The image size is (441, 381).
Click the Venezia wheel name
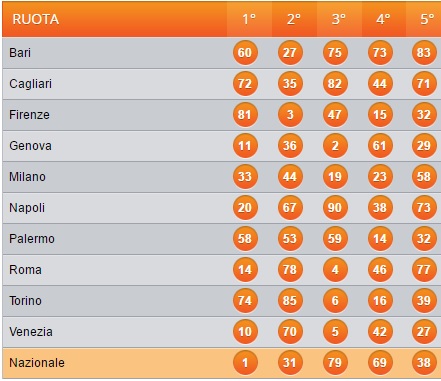coord(31,332)
